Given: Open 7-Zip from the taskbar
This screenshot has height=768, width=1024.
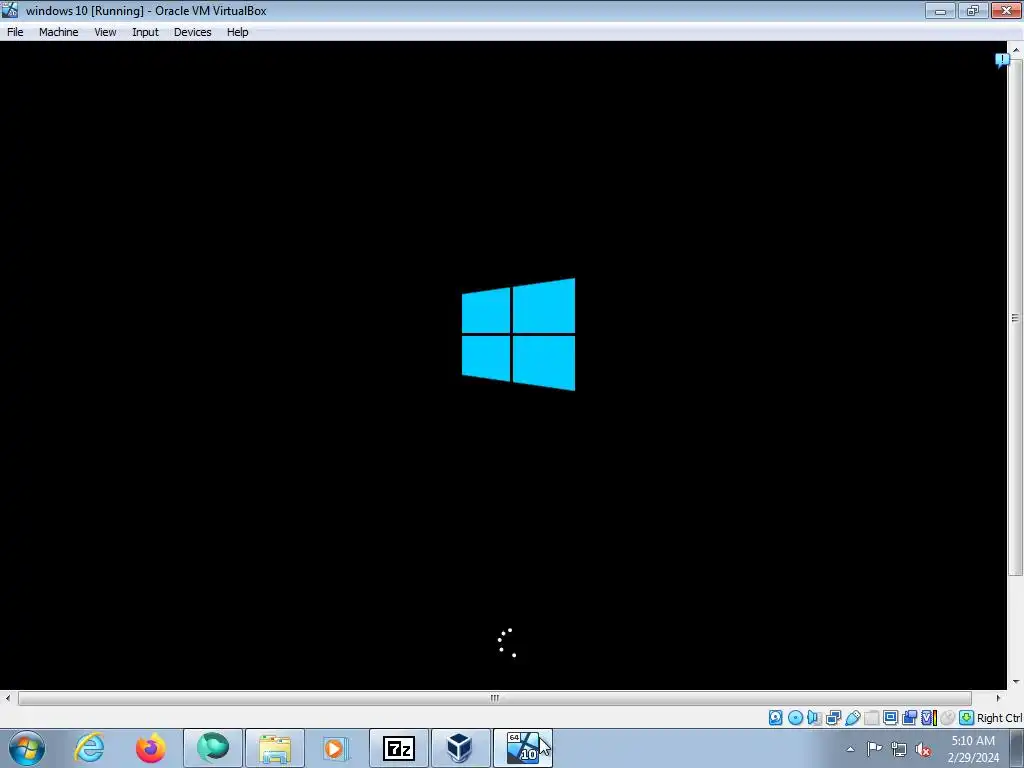Looking at the screenshot, I should 398,748.
